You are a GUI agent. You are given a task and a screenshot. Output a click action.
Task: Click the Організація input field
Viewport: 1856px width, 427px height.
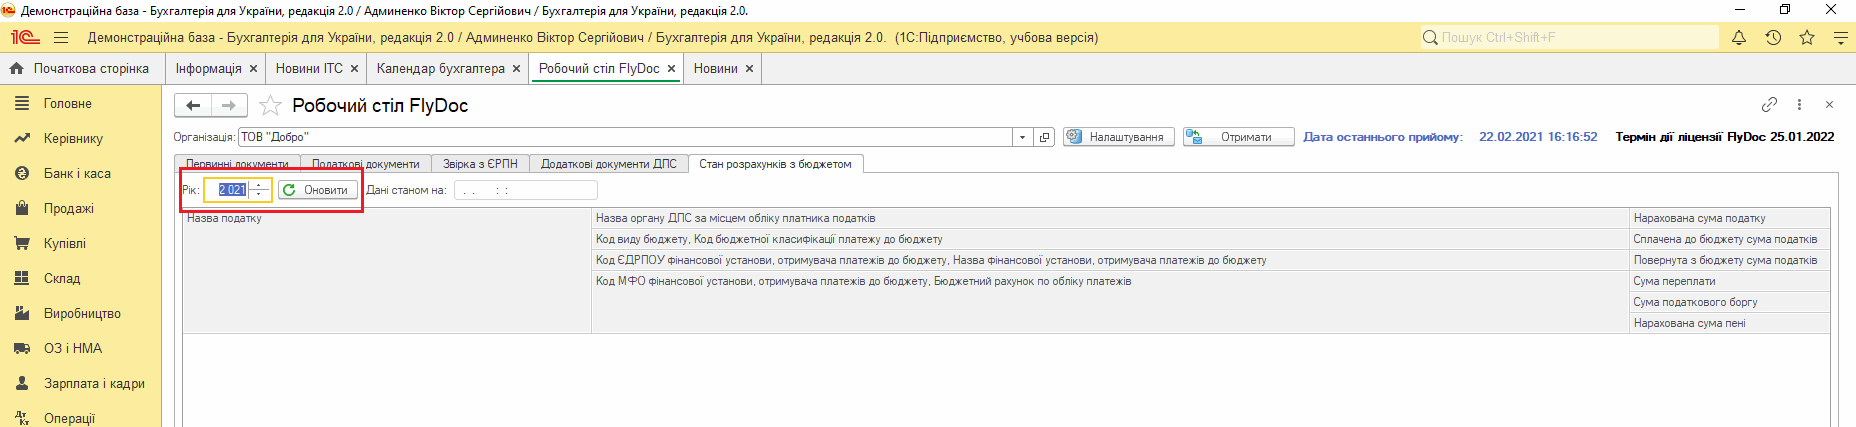tap(625, 137)
